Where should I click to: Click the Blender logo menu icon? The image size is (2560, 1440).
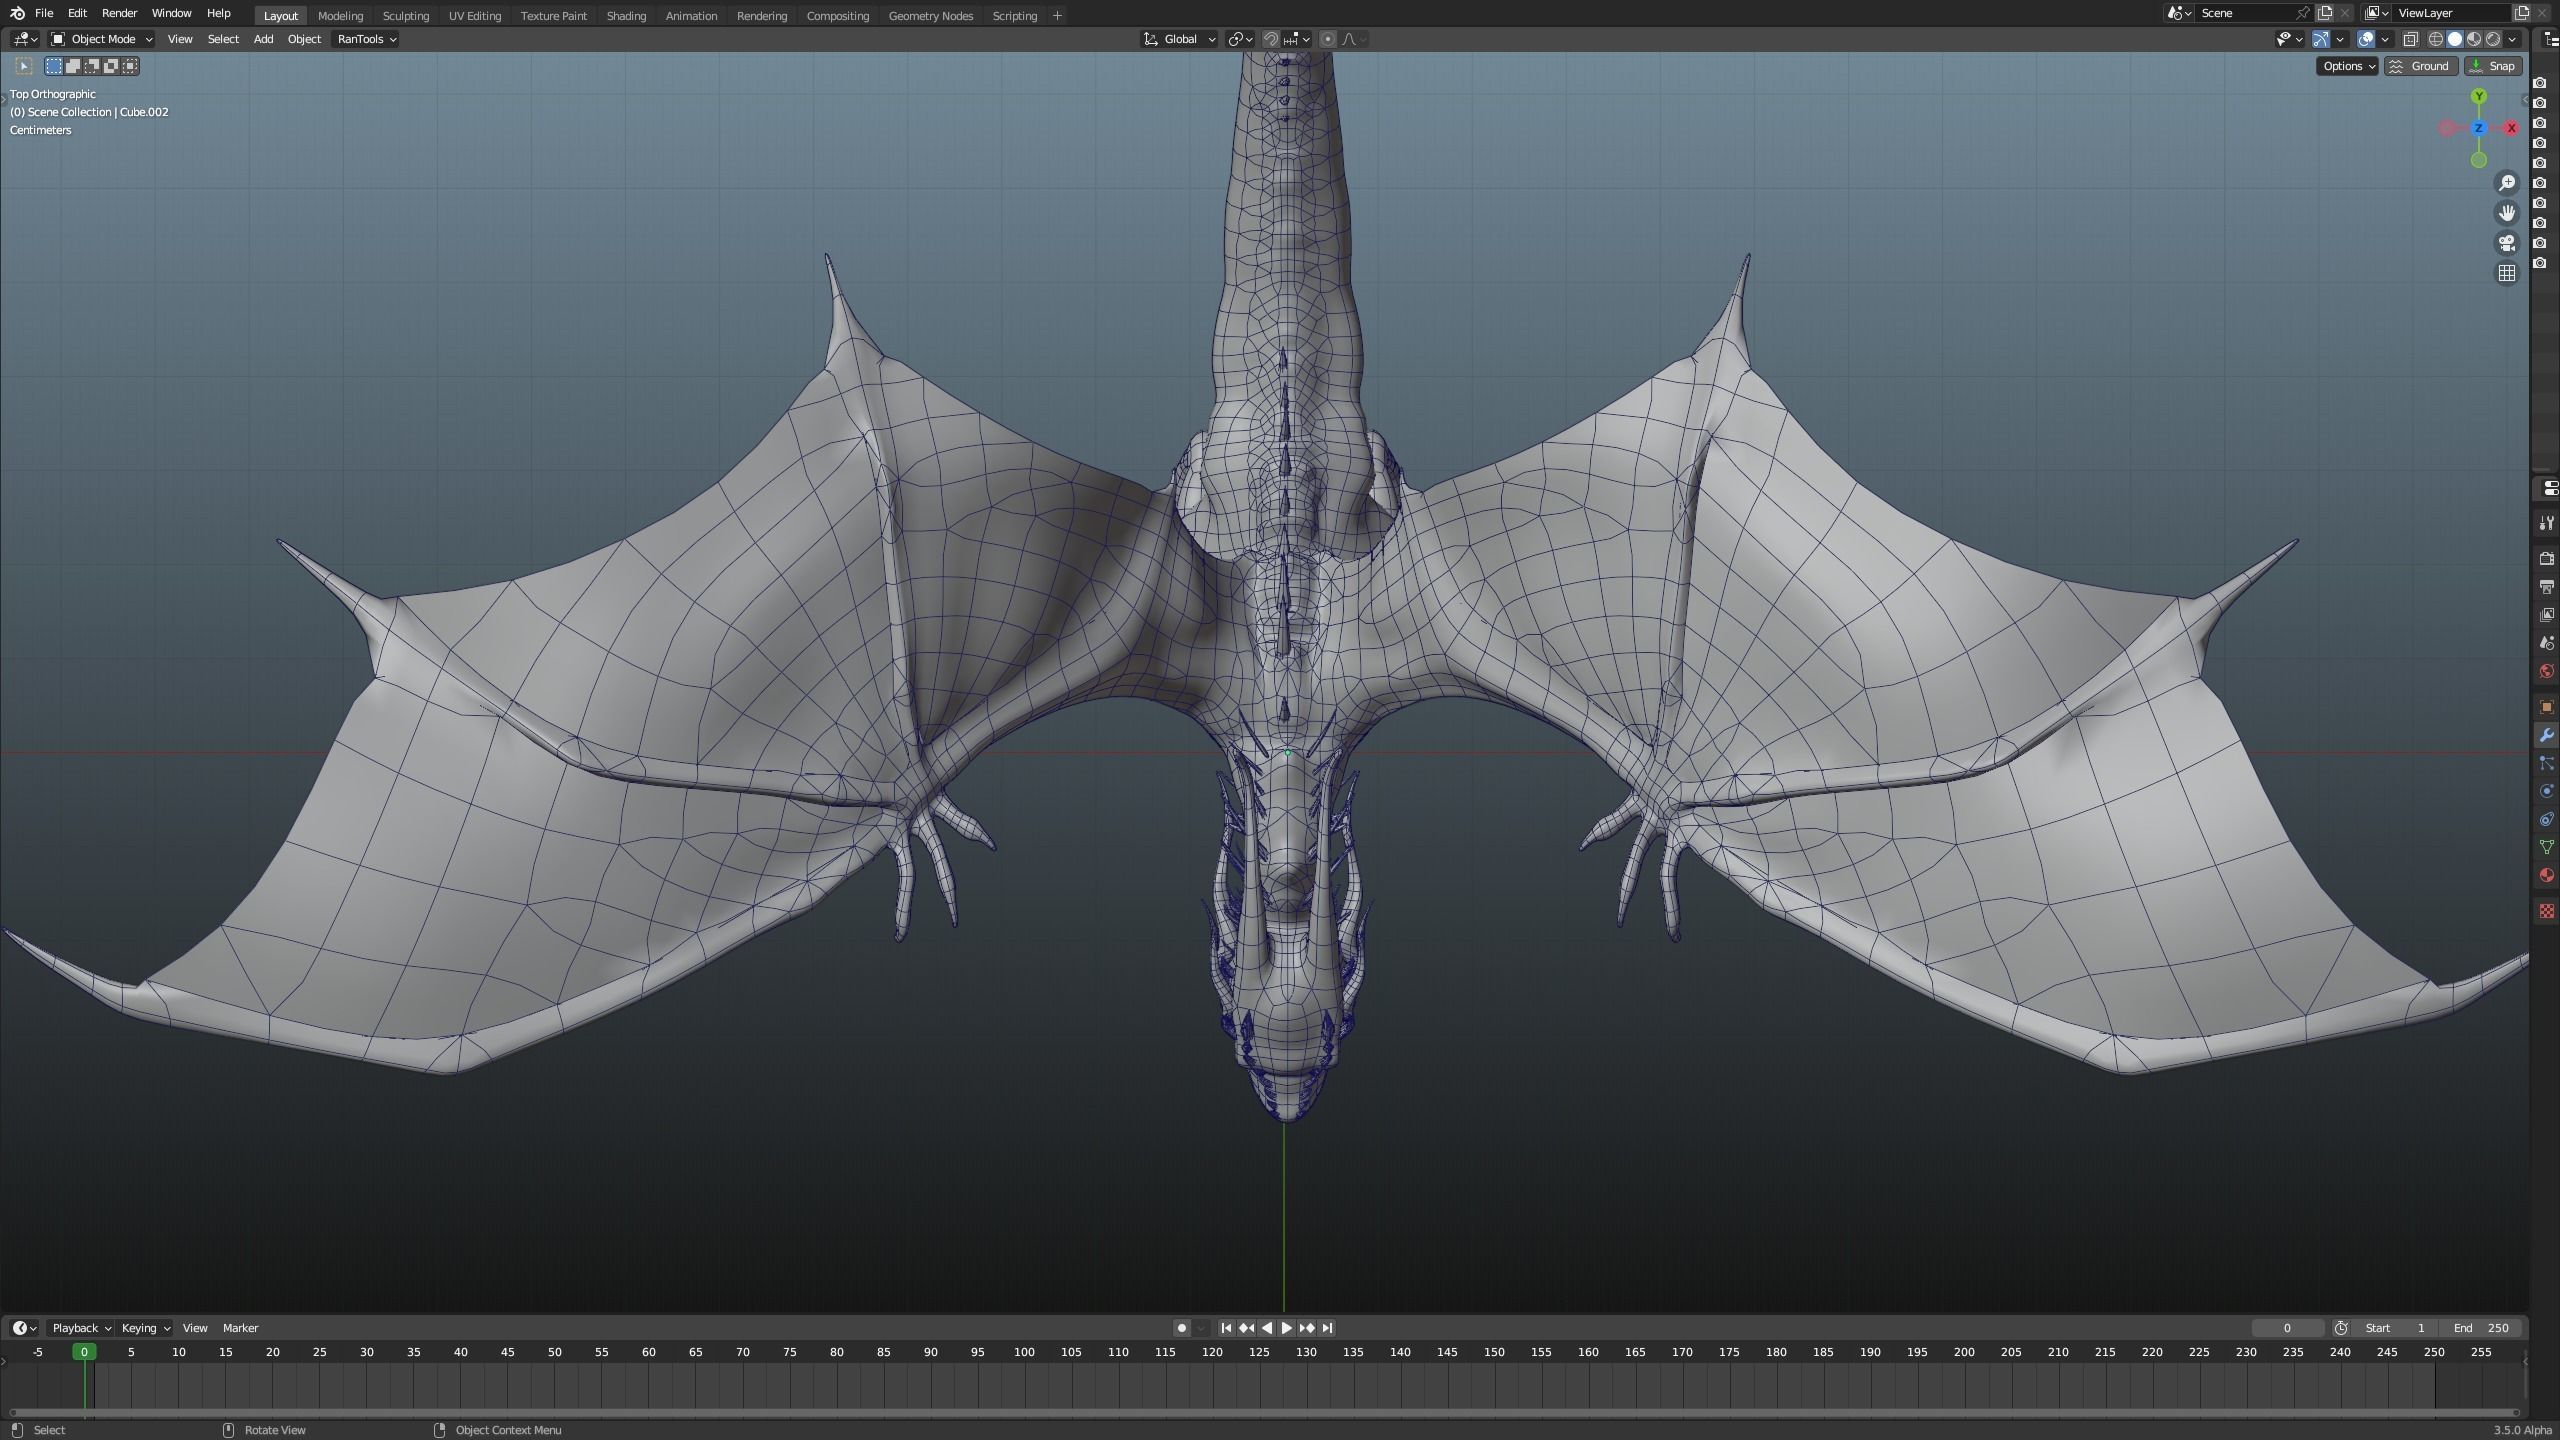click(17, 13)
